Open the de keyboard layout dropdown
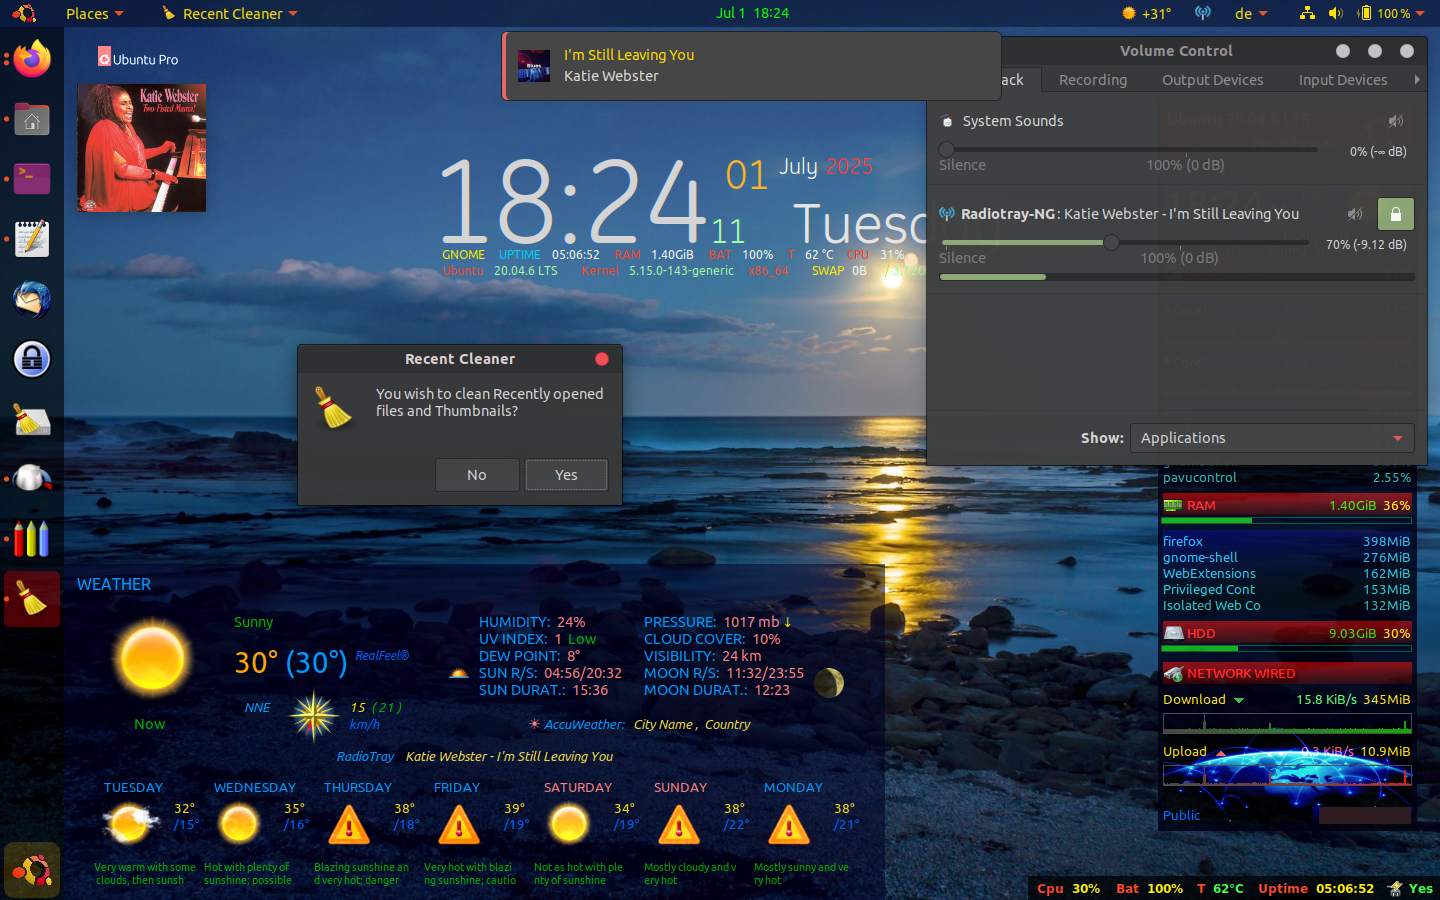 [x=1251, y=13]
